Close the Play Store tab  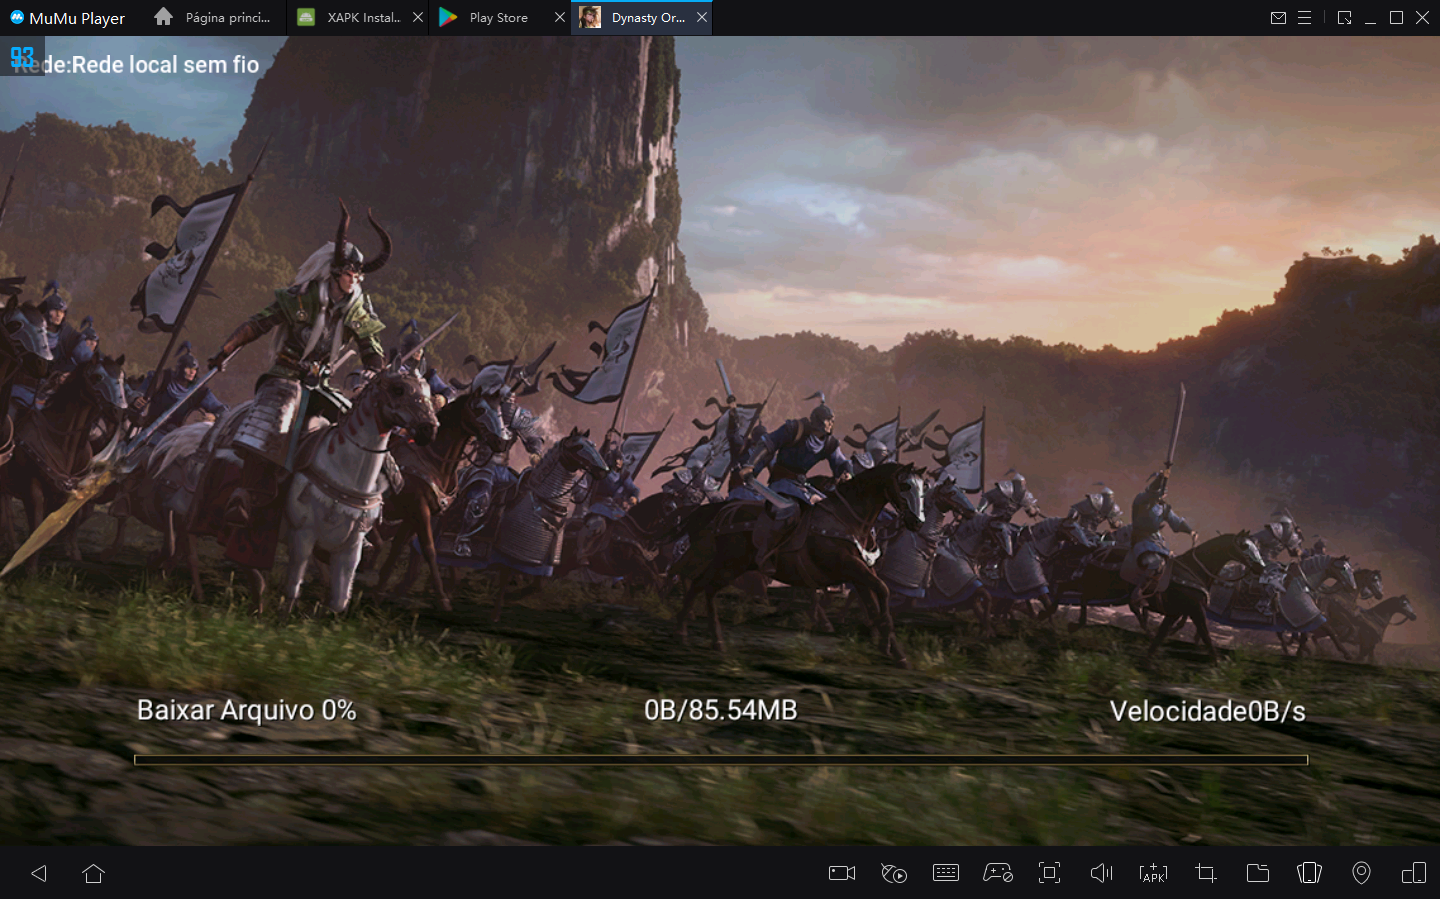[x=560, y=18]
